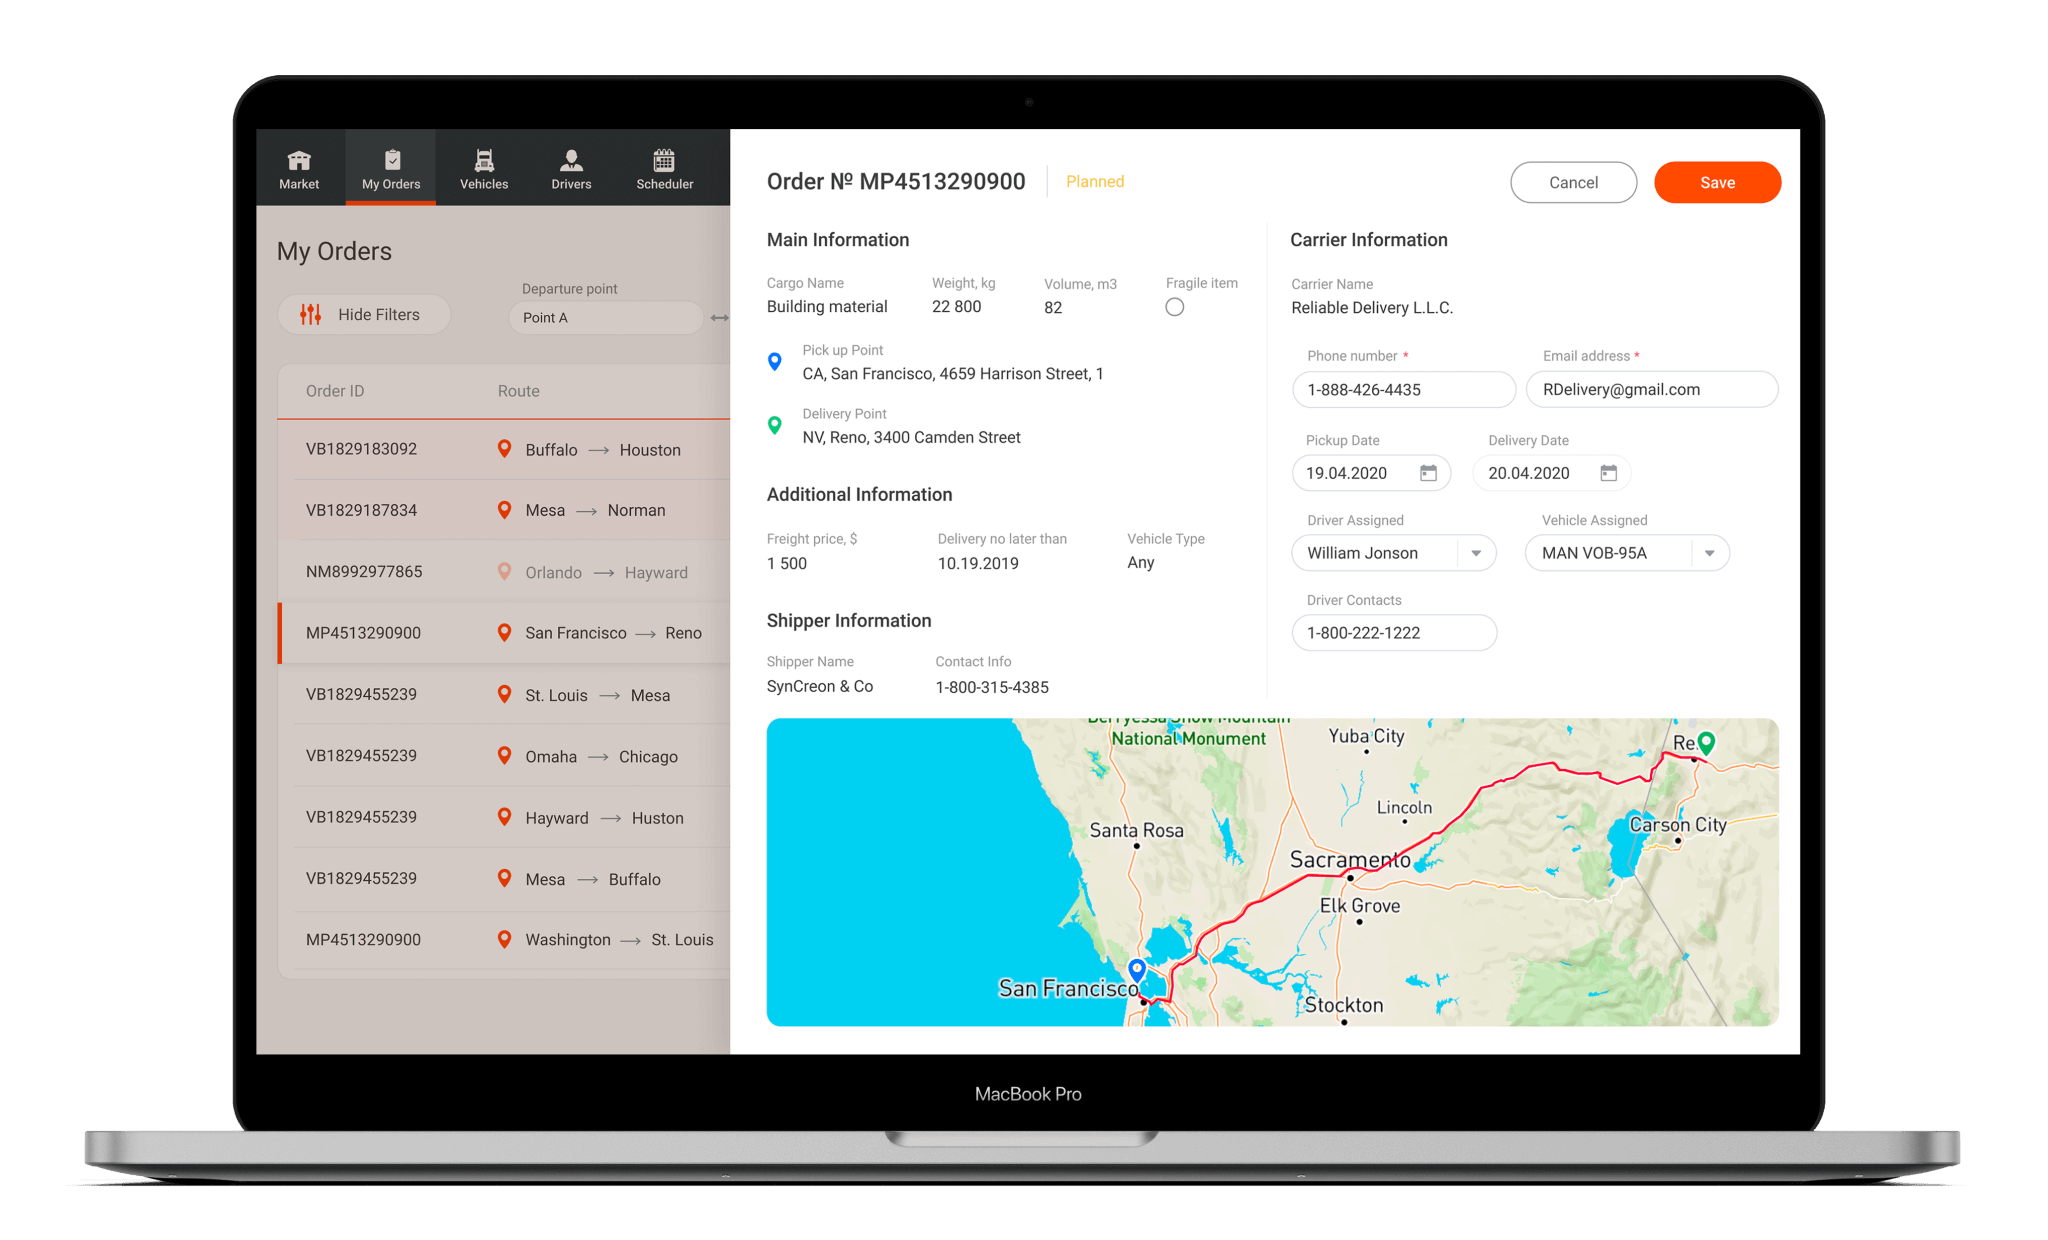2048x1240 pixels.
Task: Click the pickup date calendar icon
Action: pos(1428,472)
